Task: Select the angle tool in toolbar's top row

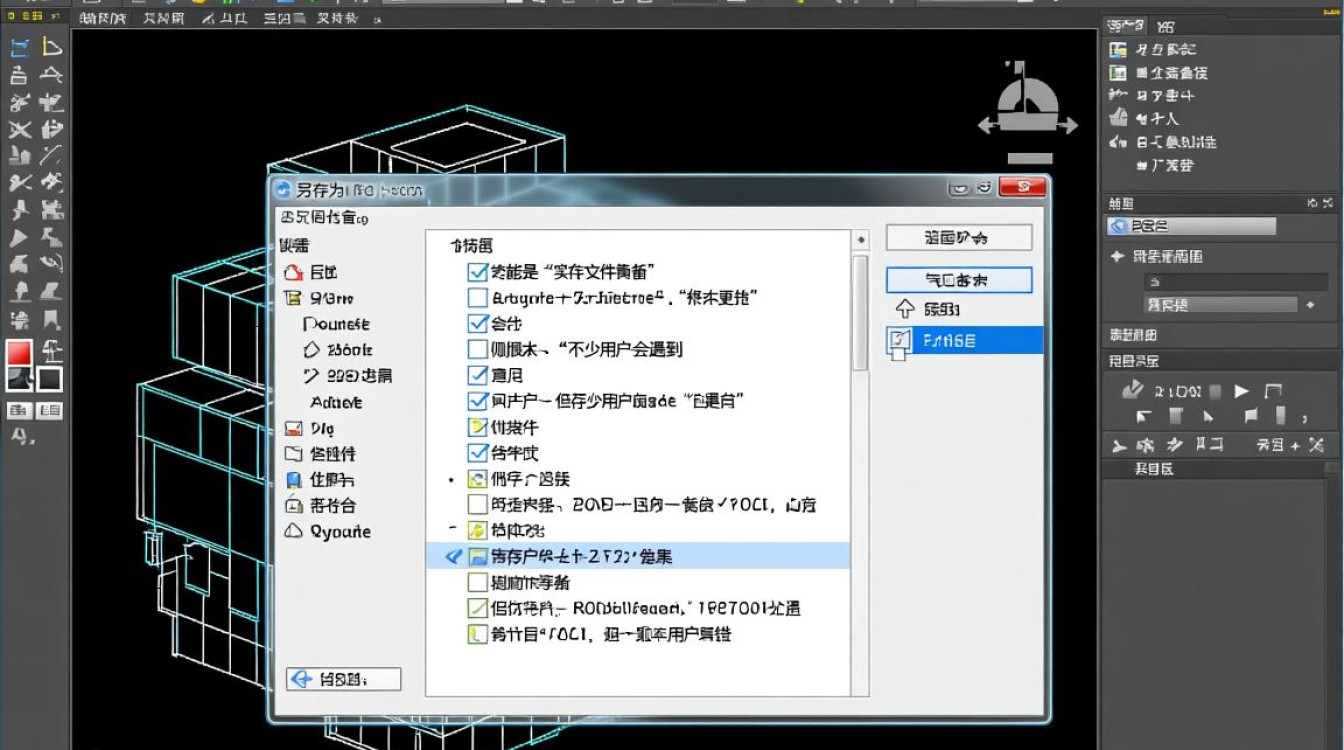Action: point(51,47)
